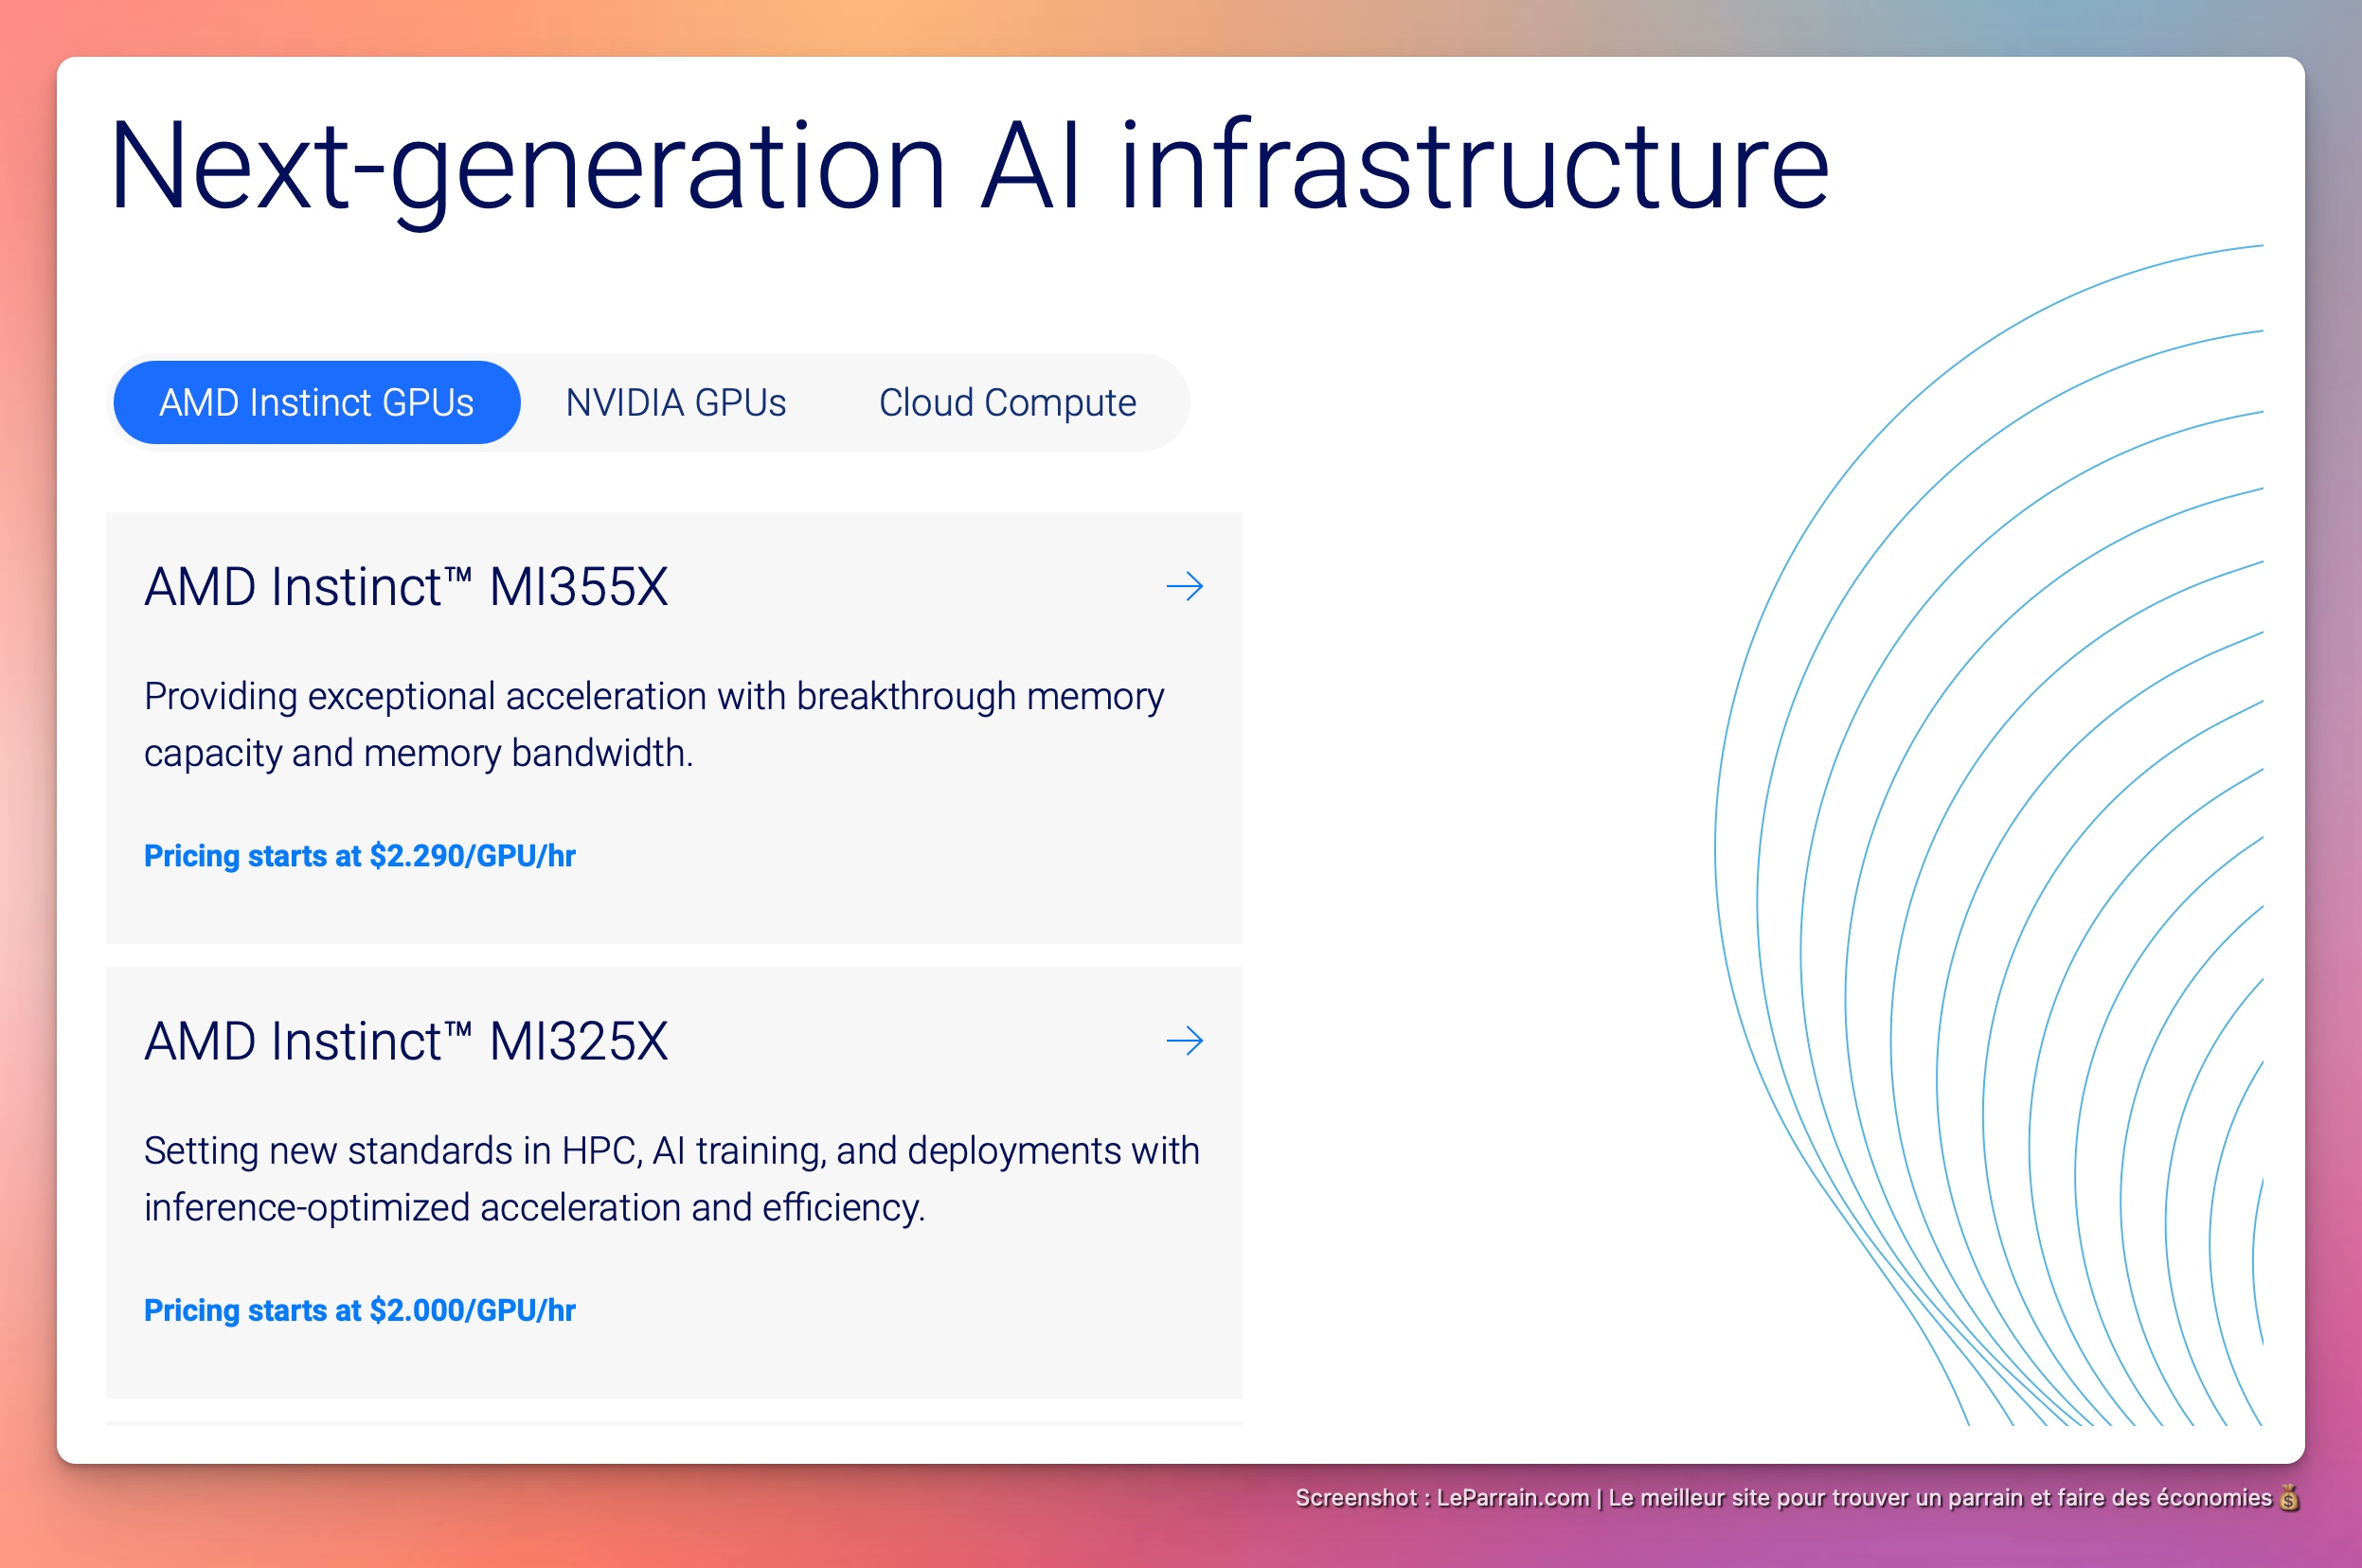Switch to the NVIDIA GPUs tab
2362x1568 pixels.
[675, 403]
